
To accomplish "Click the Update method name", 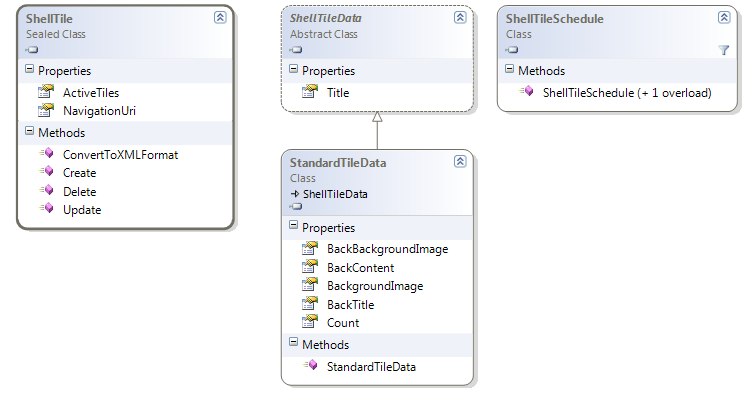I will tap(82, 210).
